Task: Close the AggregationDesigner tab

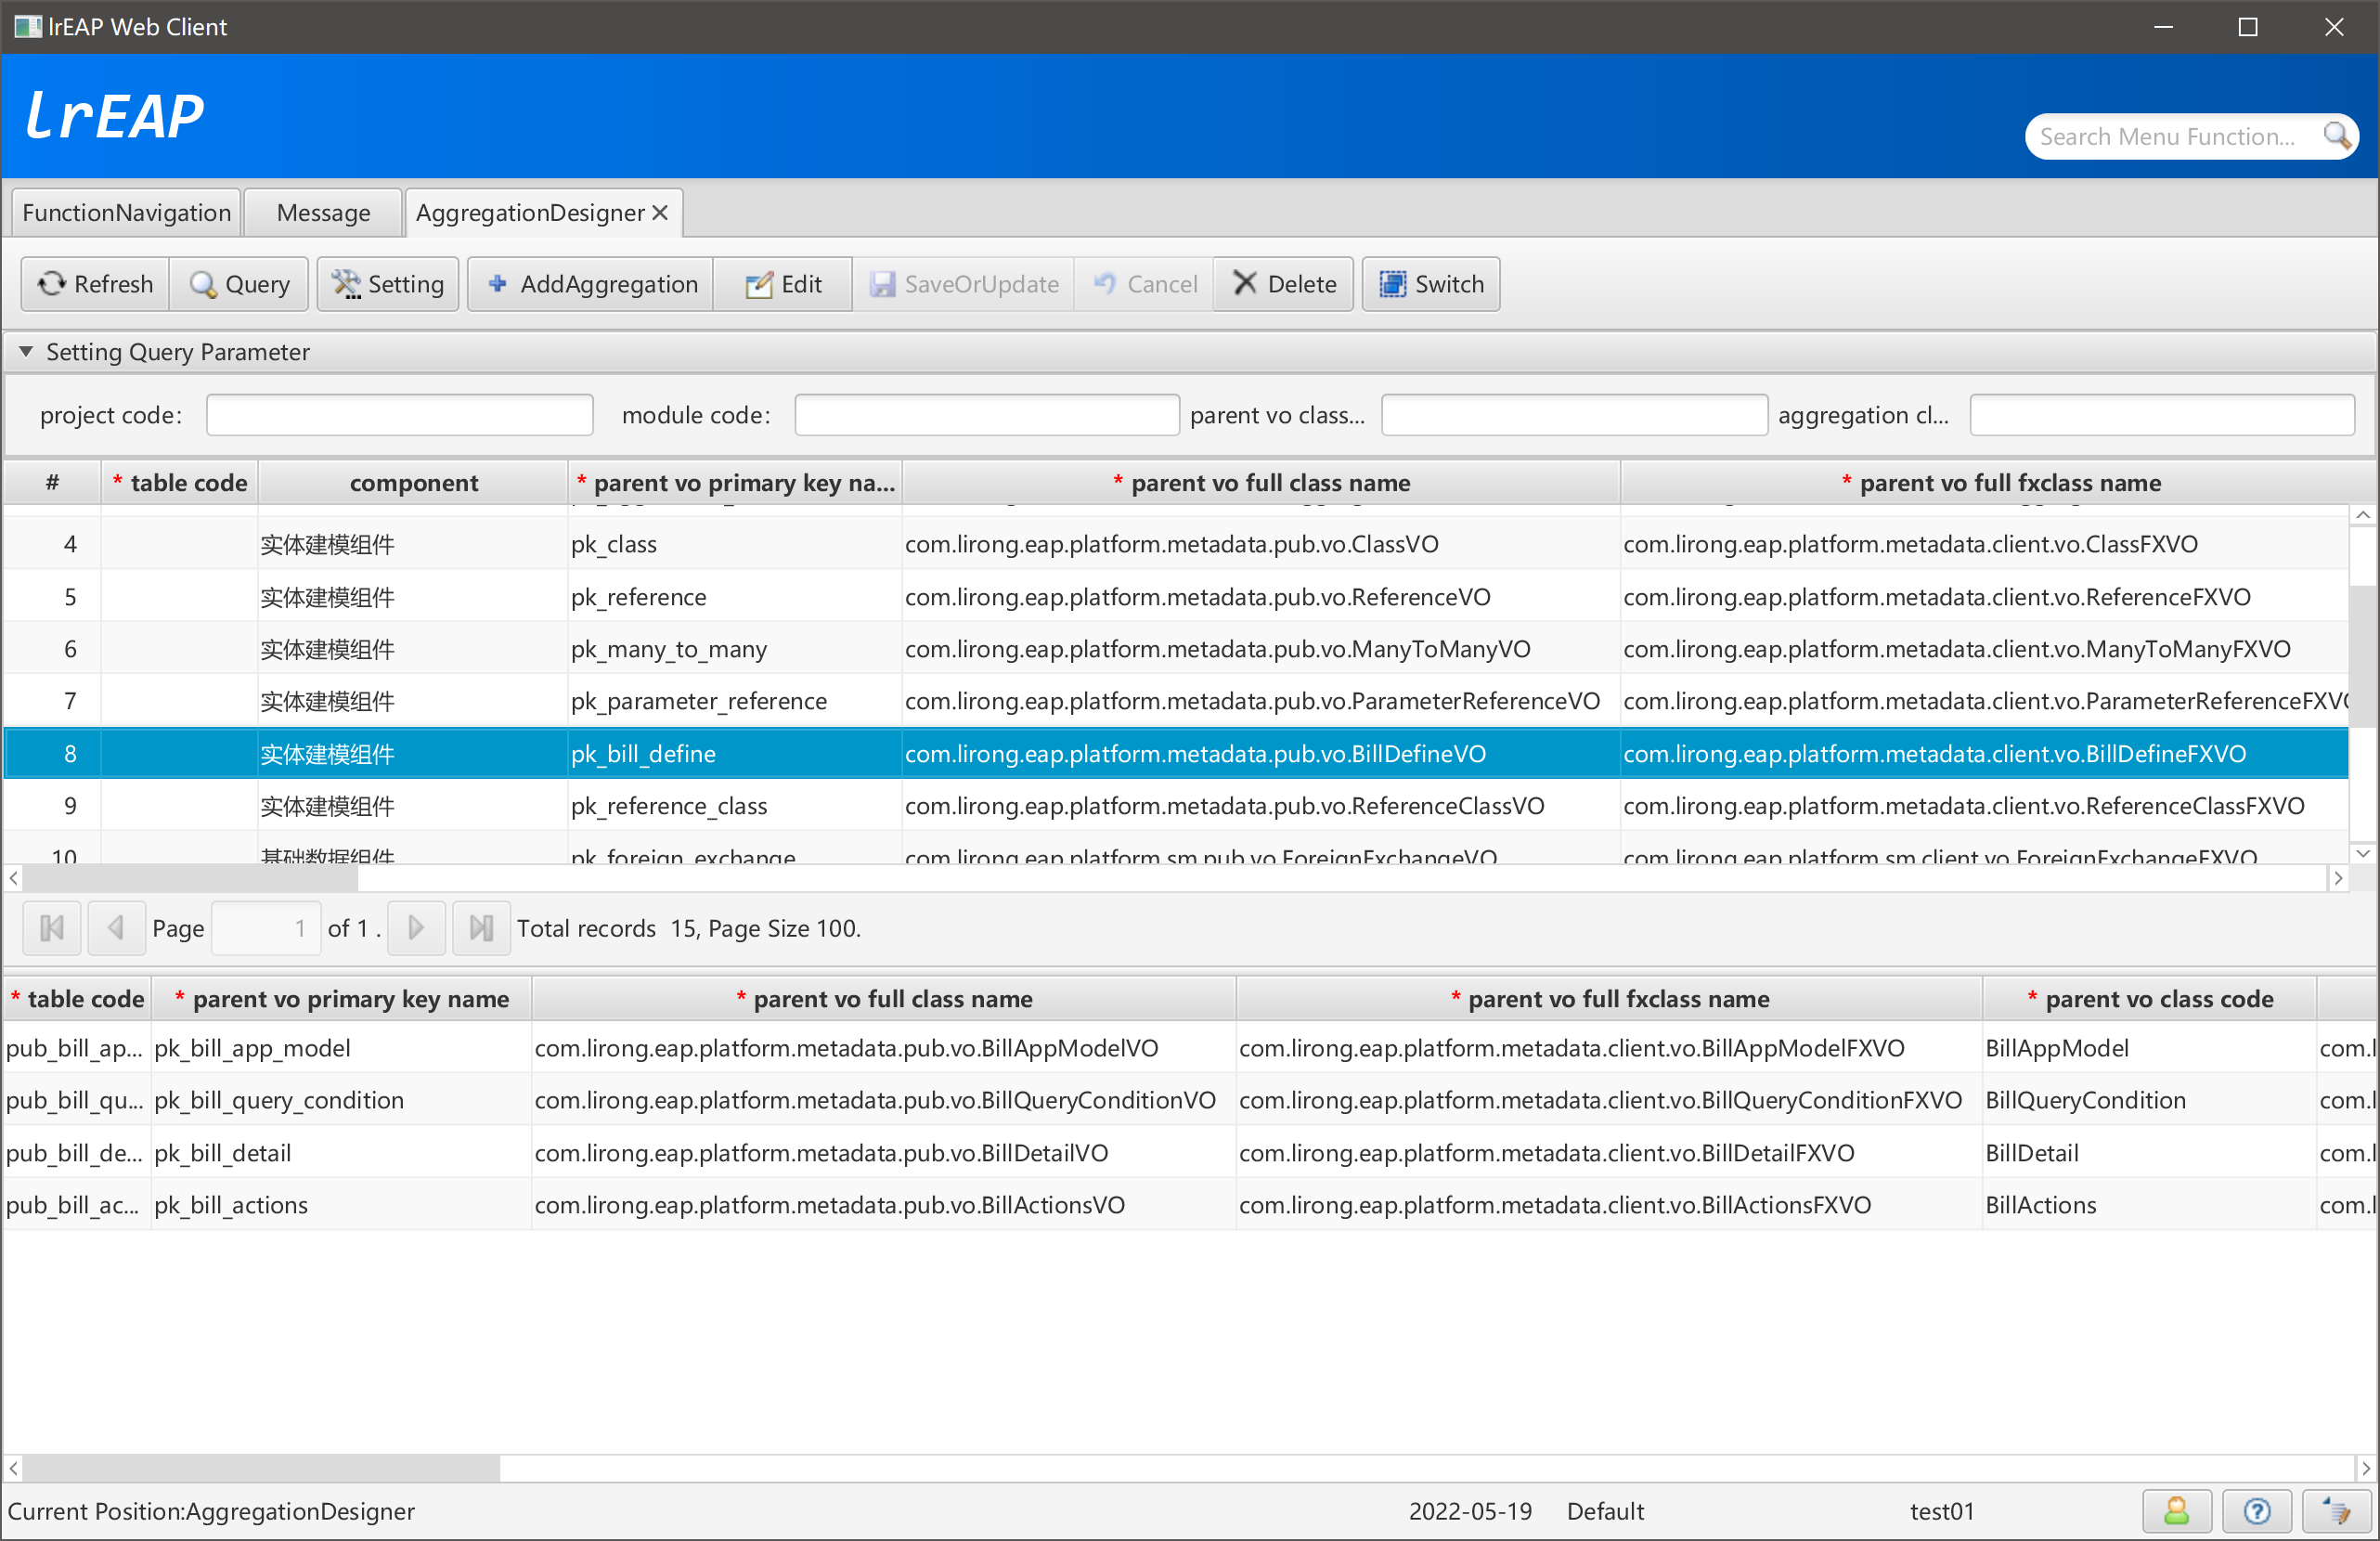Action: point(660,213)
